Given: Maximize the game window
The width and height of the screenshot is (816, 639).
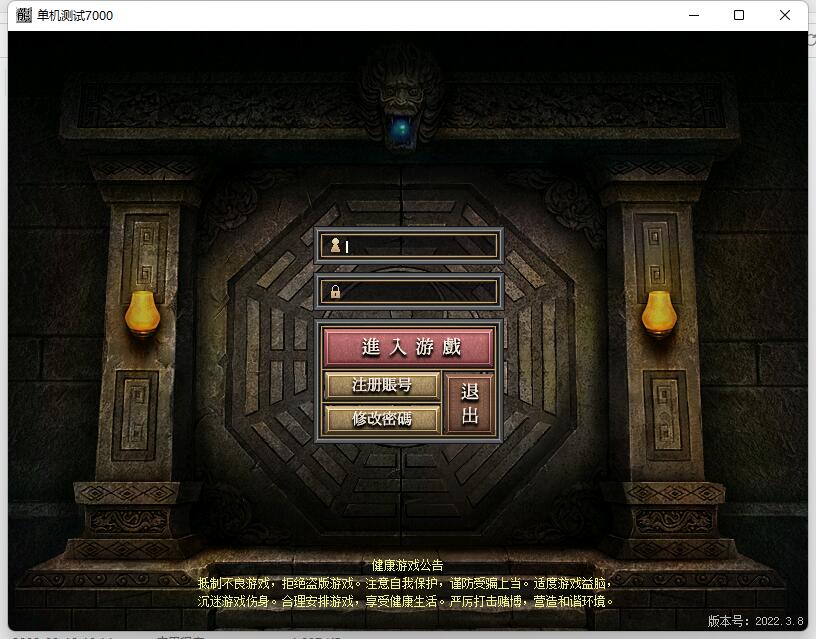Looking at the screenshot, I should [x=739, y=15].
